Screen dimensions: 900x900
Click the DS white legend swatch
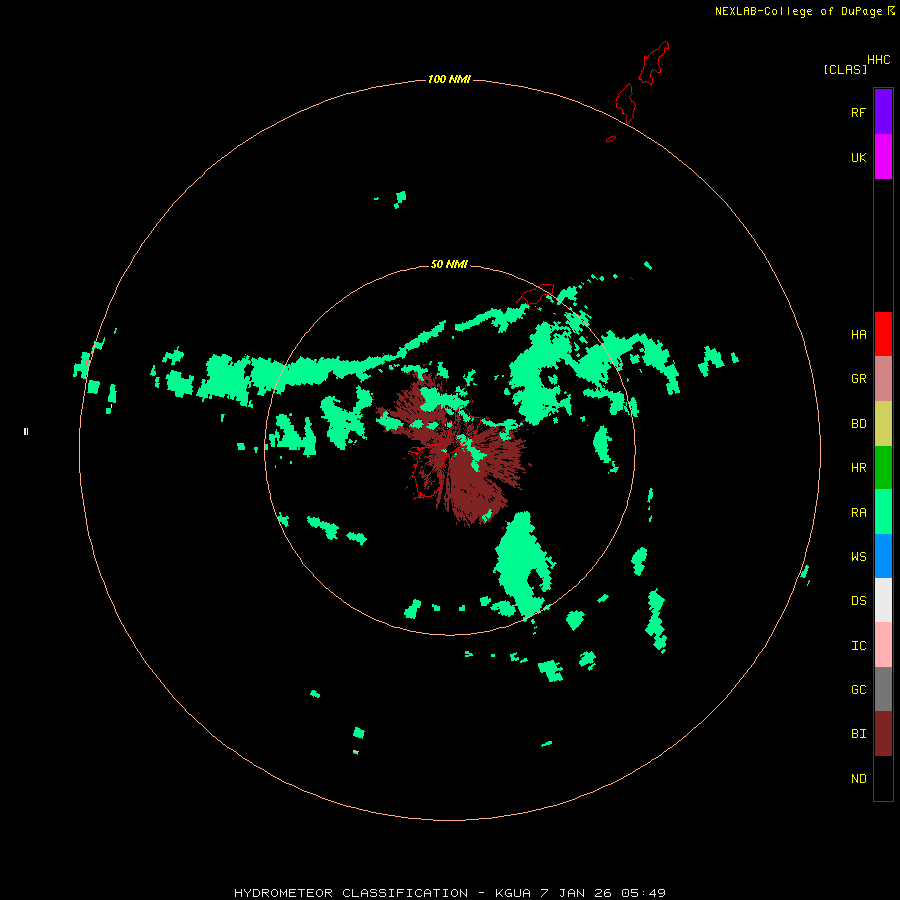tap(883, 600)
